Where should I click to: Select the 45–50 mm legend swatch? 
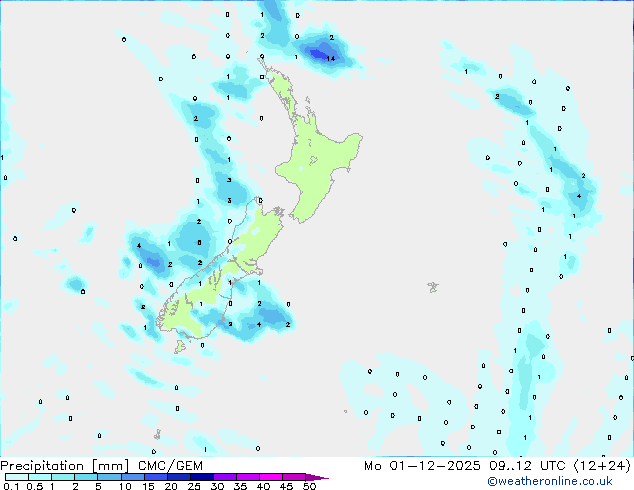pyautogui.click(x=294, y=477)
